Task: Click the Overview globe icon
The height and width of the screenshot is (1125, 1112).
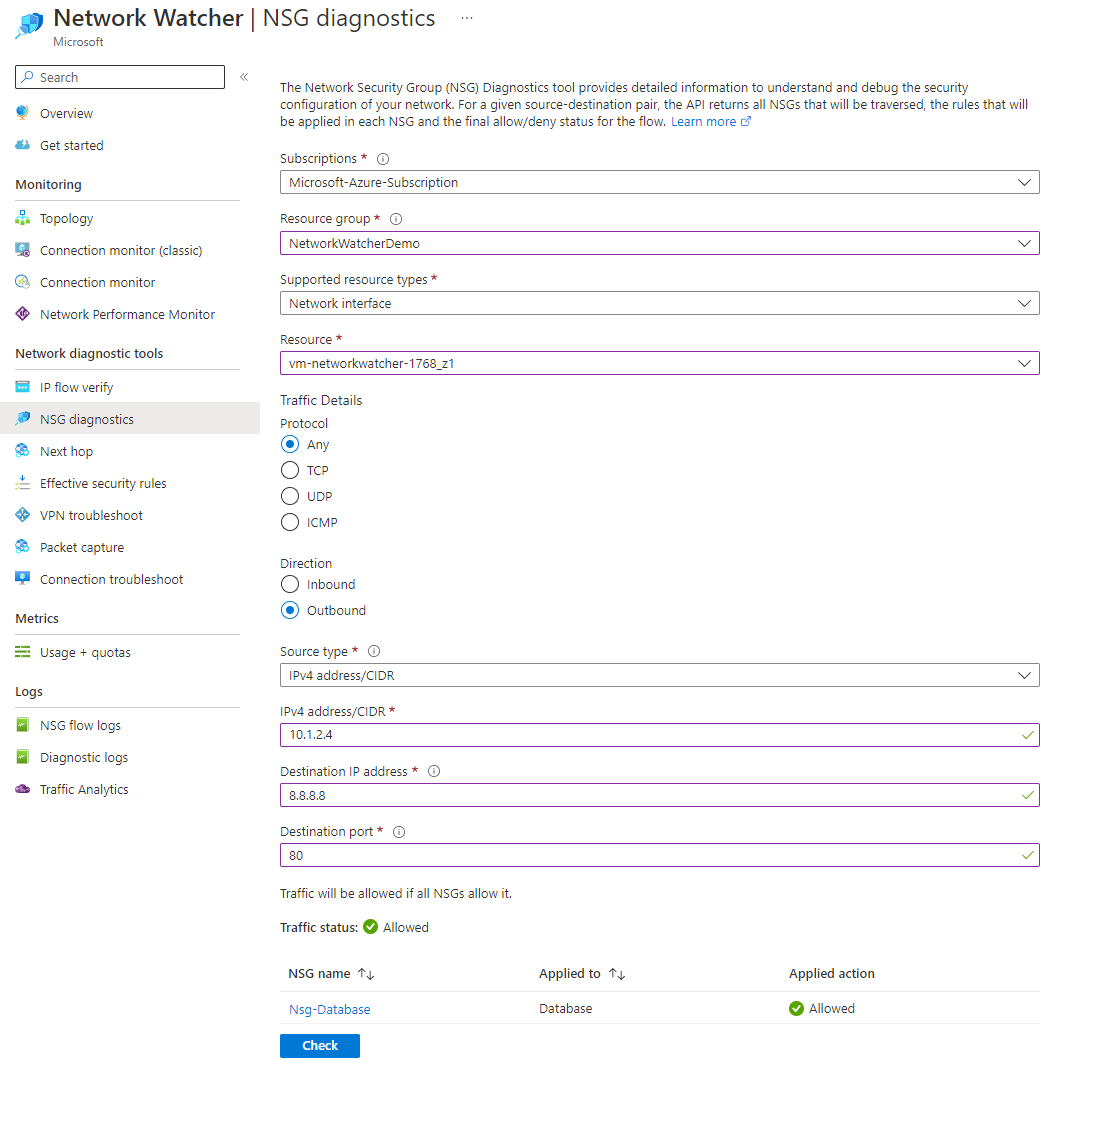Action: tap(23, 113)
